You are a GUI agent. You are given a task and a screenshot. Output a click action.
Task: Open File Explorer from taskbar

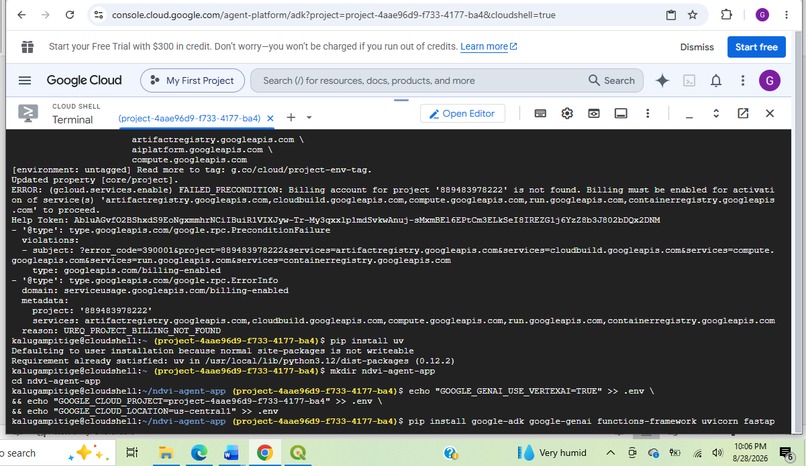tap(166, 453)
